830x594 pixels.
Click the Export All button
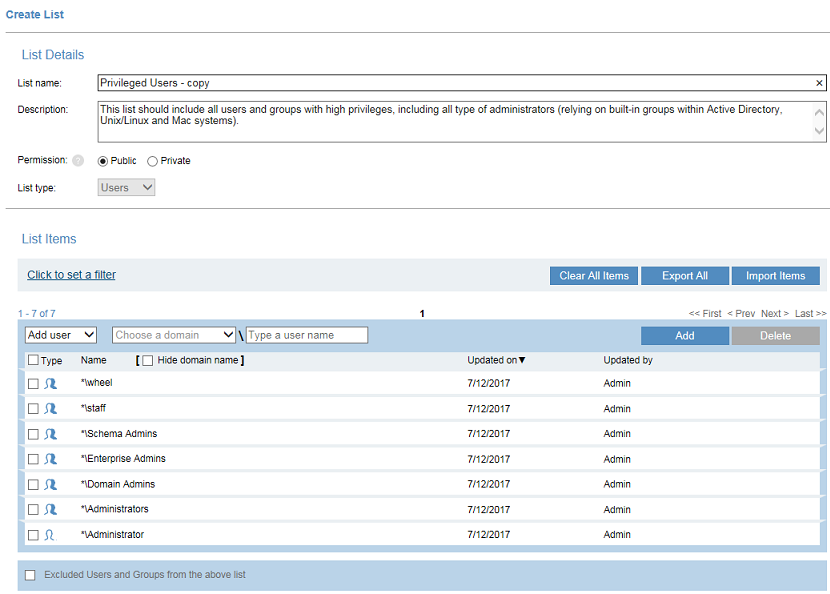click(x=685, y=276)
